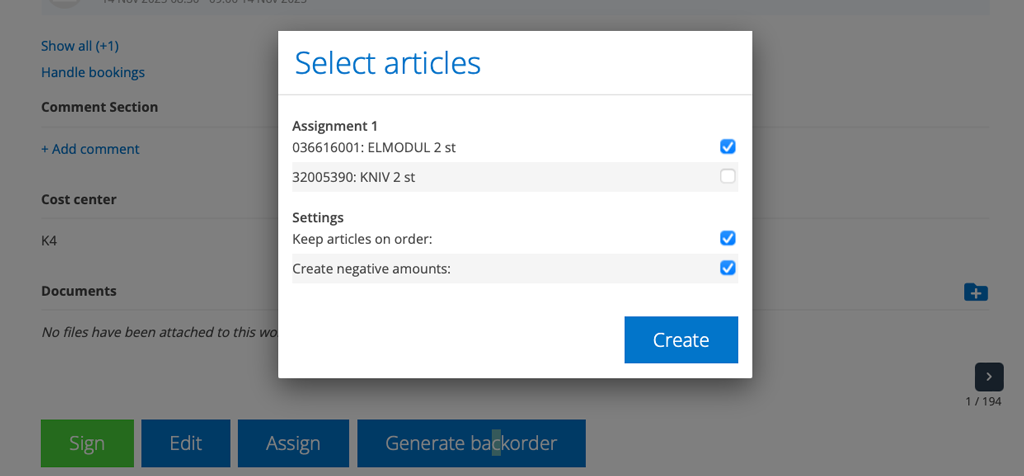Select the 036616001: ELMODUL 2 st row label
The width and height of the screenshot is (1024, 476).
click(374, 147)
